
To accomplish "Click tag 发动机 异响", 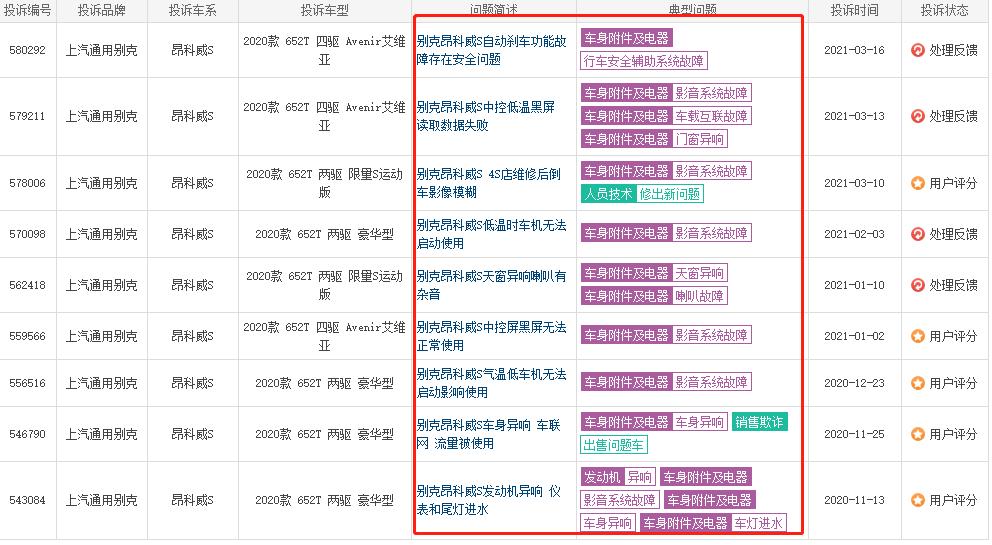I will point(617,477).
